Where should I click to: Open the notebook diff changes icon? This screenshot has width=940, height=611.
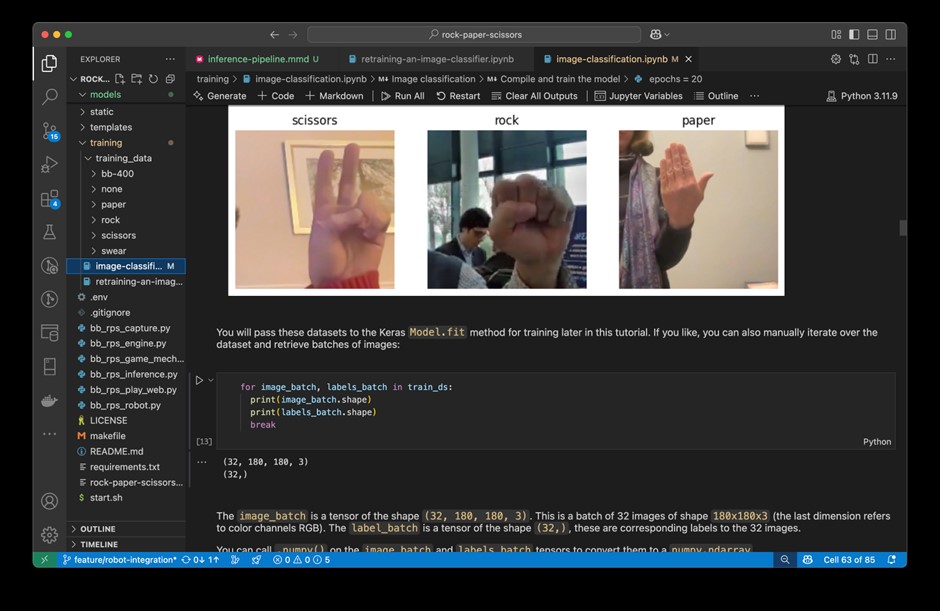(x=854, y=59)
